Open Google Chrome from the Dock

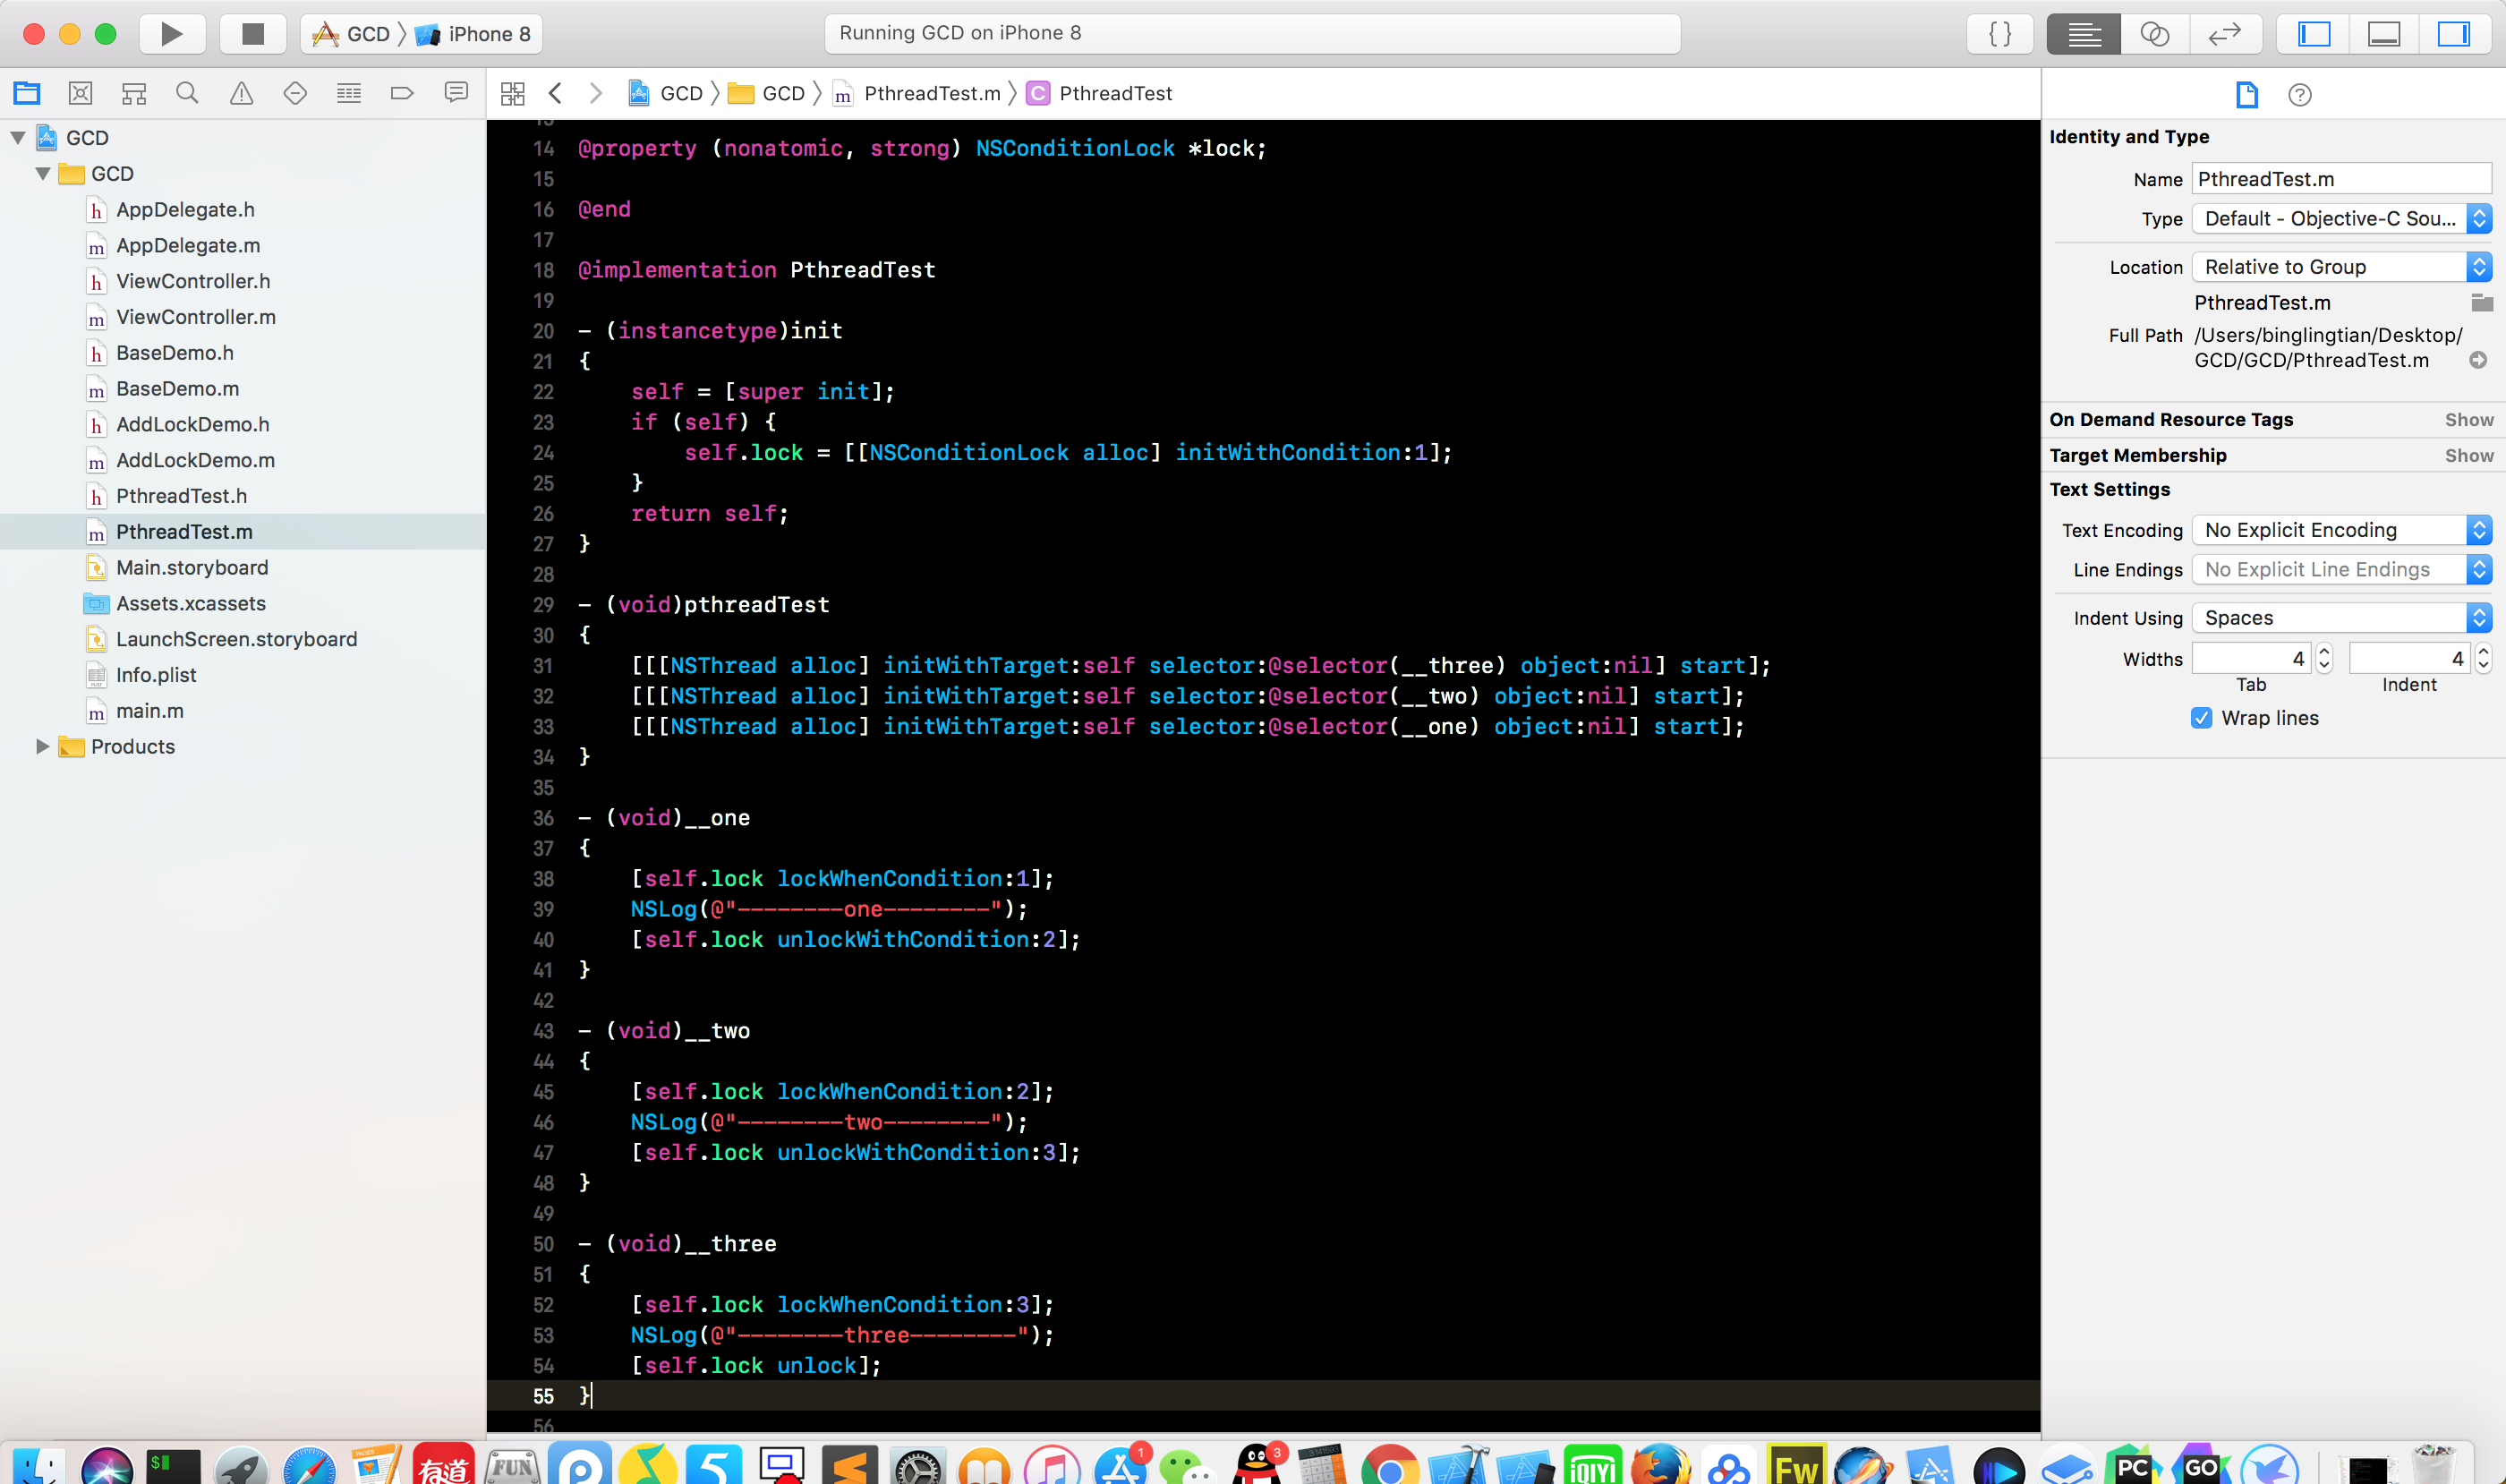coord(1388,1466)
